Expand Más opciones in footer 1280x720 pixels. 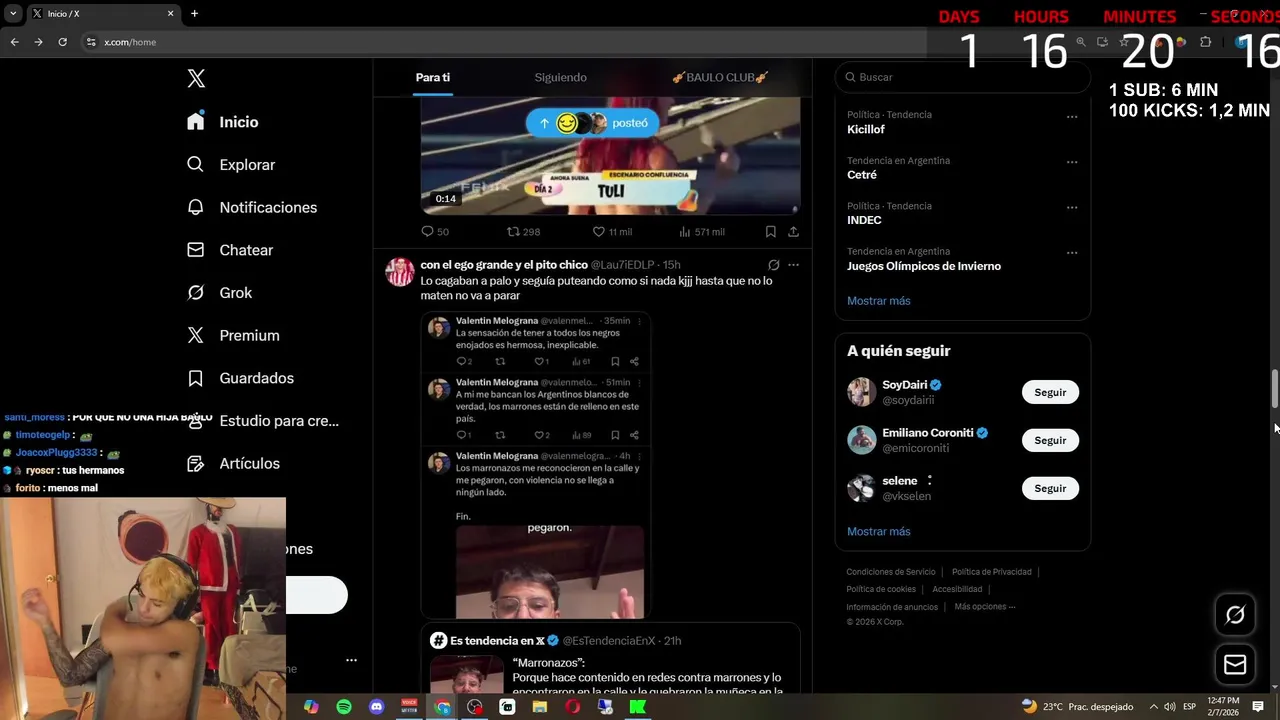point(984,606)
